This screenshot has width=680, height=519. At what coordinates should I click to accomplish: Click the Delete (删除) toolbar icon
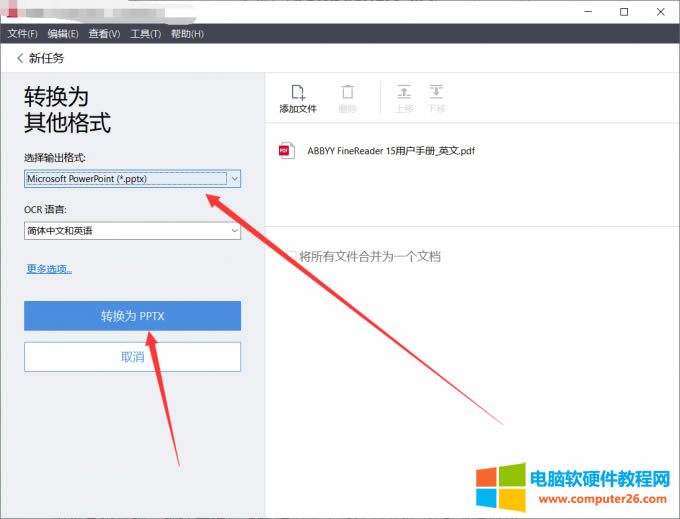[347, 92]
